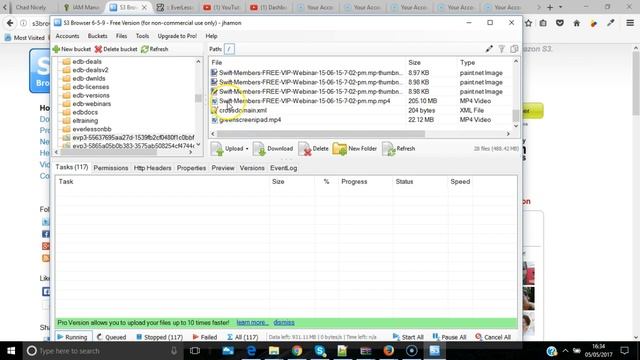This screenshot has width=640, height=360.
Task: Click Pause All tasks button
Action: click(449, 337)
